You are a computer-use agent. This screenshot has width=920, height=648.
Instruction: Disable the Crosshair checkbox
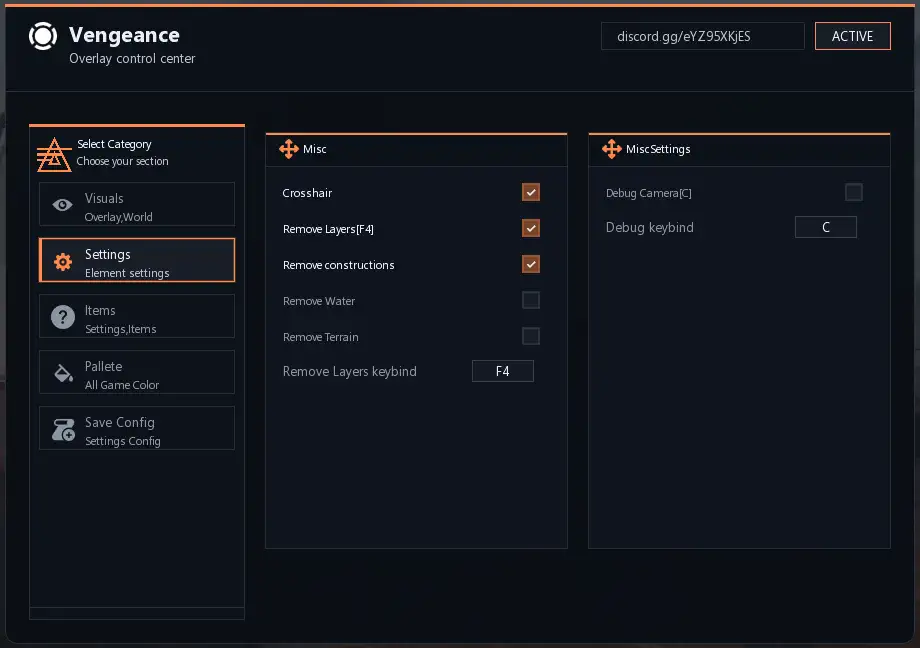530,192
